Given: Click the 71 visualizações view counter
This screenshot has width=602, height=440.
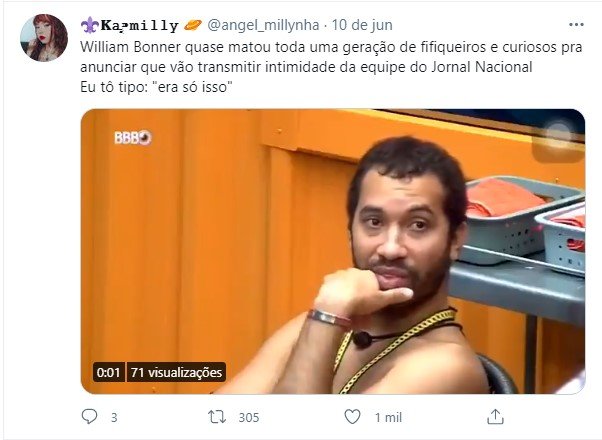Looking at the screenshot, I should pos(176,372).
